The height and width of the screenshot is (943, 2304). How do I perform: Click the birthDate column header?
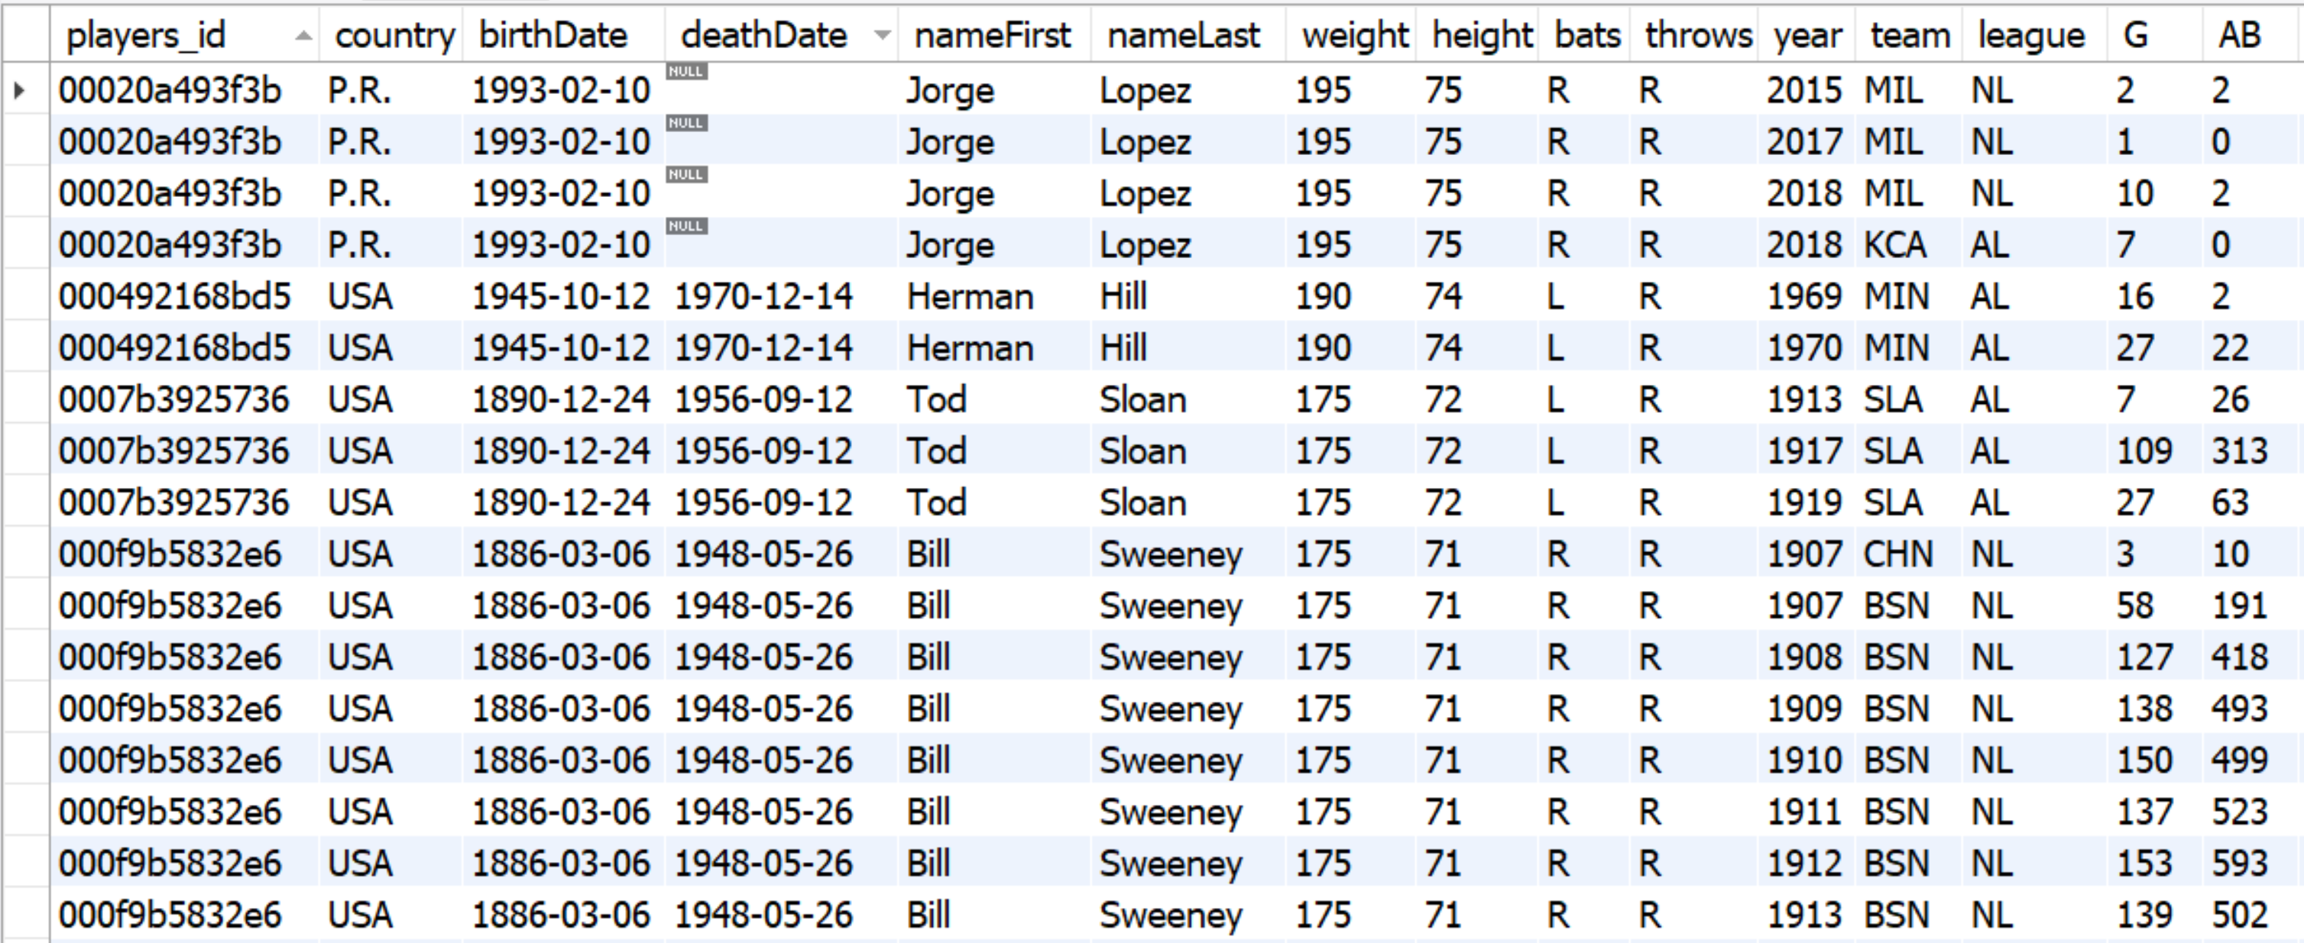click(x=553, y=36)
